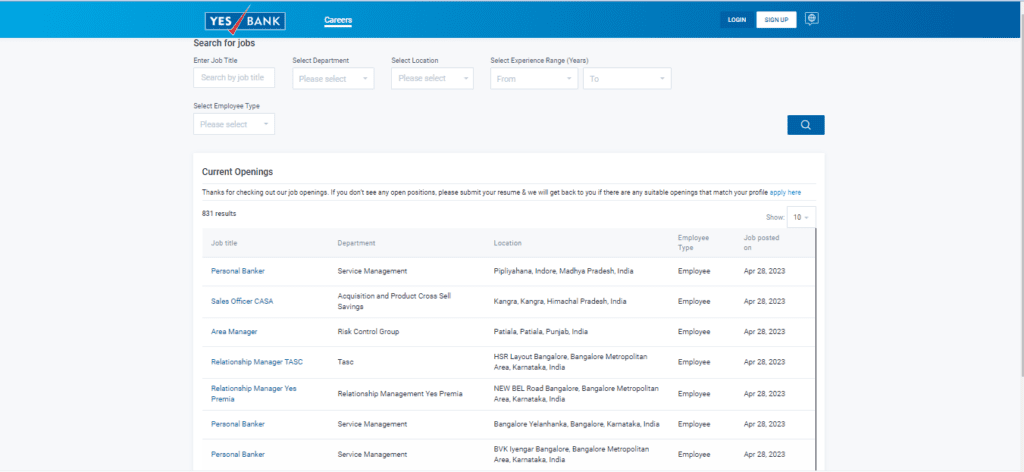Click the SIGN UP button
1024x472 pixels.
(x=776, y=20)
